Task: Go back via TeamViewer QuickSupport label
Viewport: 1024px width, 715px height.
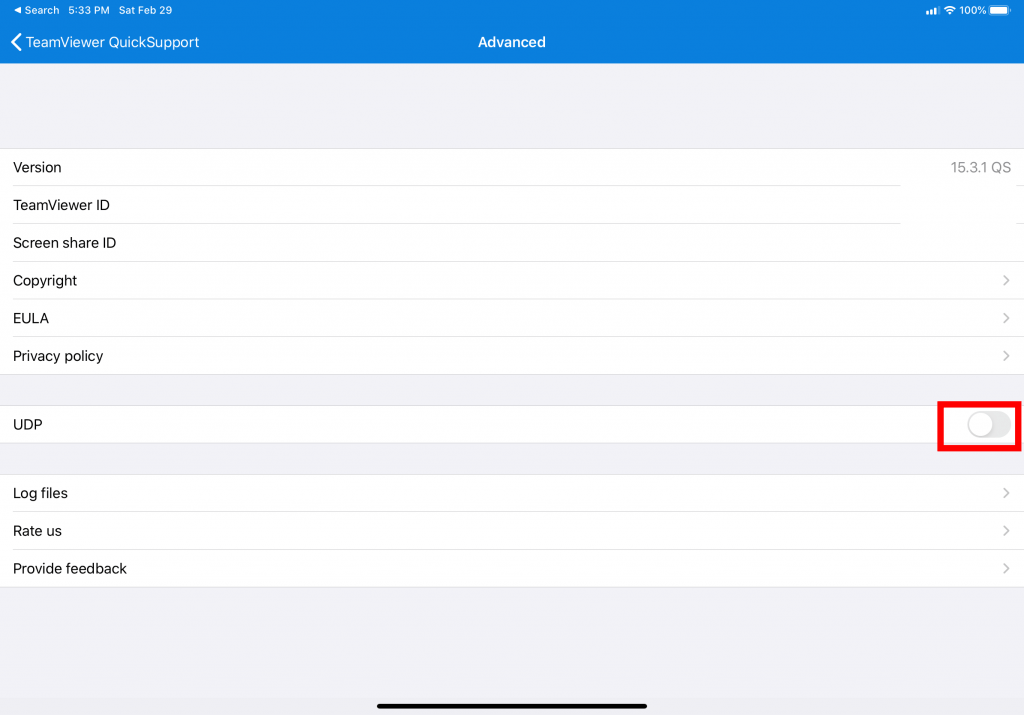Action: [112, 42]
